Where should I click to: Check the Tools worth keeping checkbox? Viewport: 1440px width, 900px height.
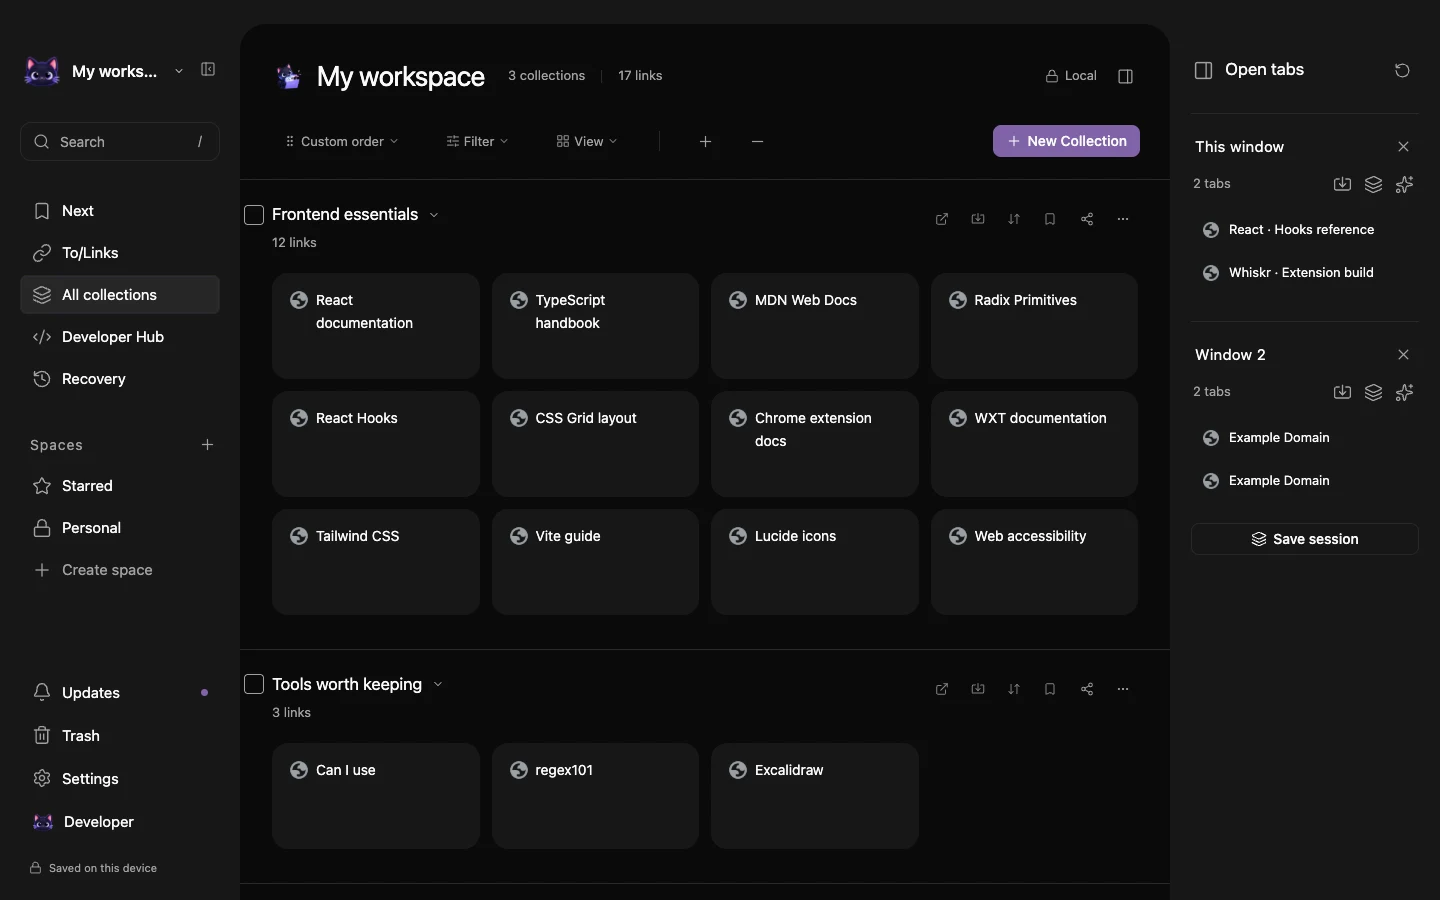pos(254,684)
